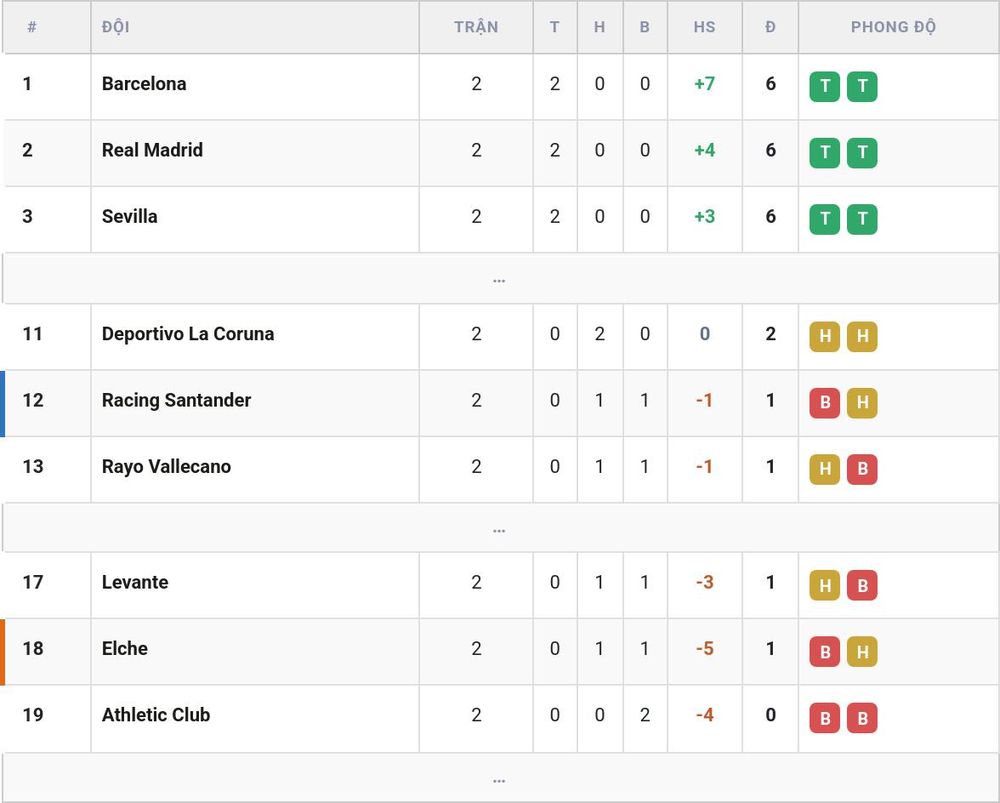
Task: Open the Barcelona team link
Action: 144,84
